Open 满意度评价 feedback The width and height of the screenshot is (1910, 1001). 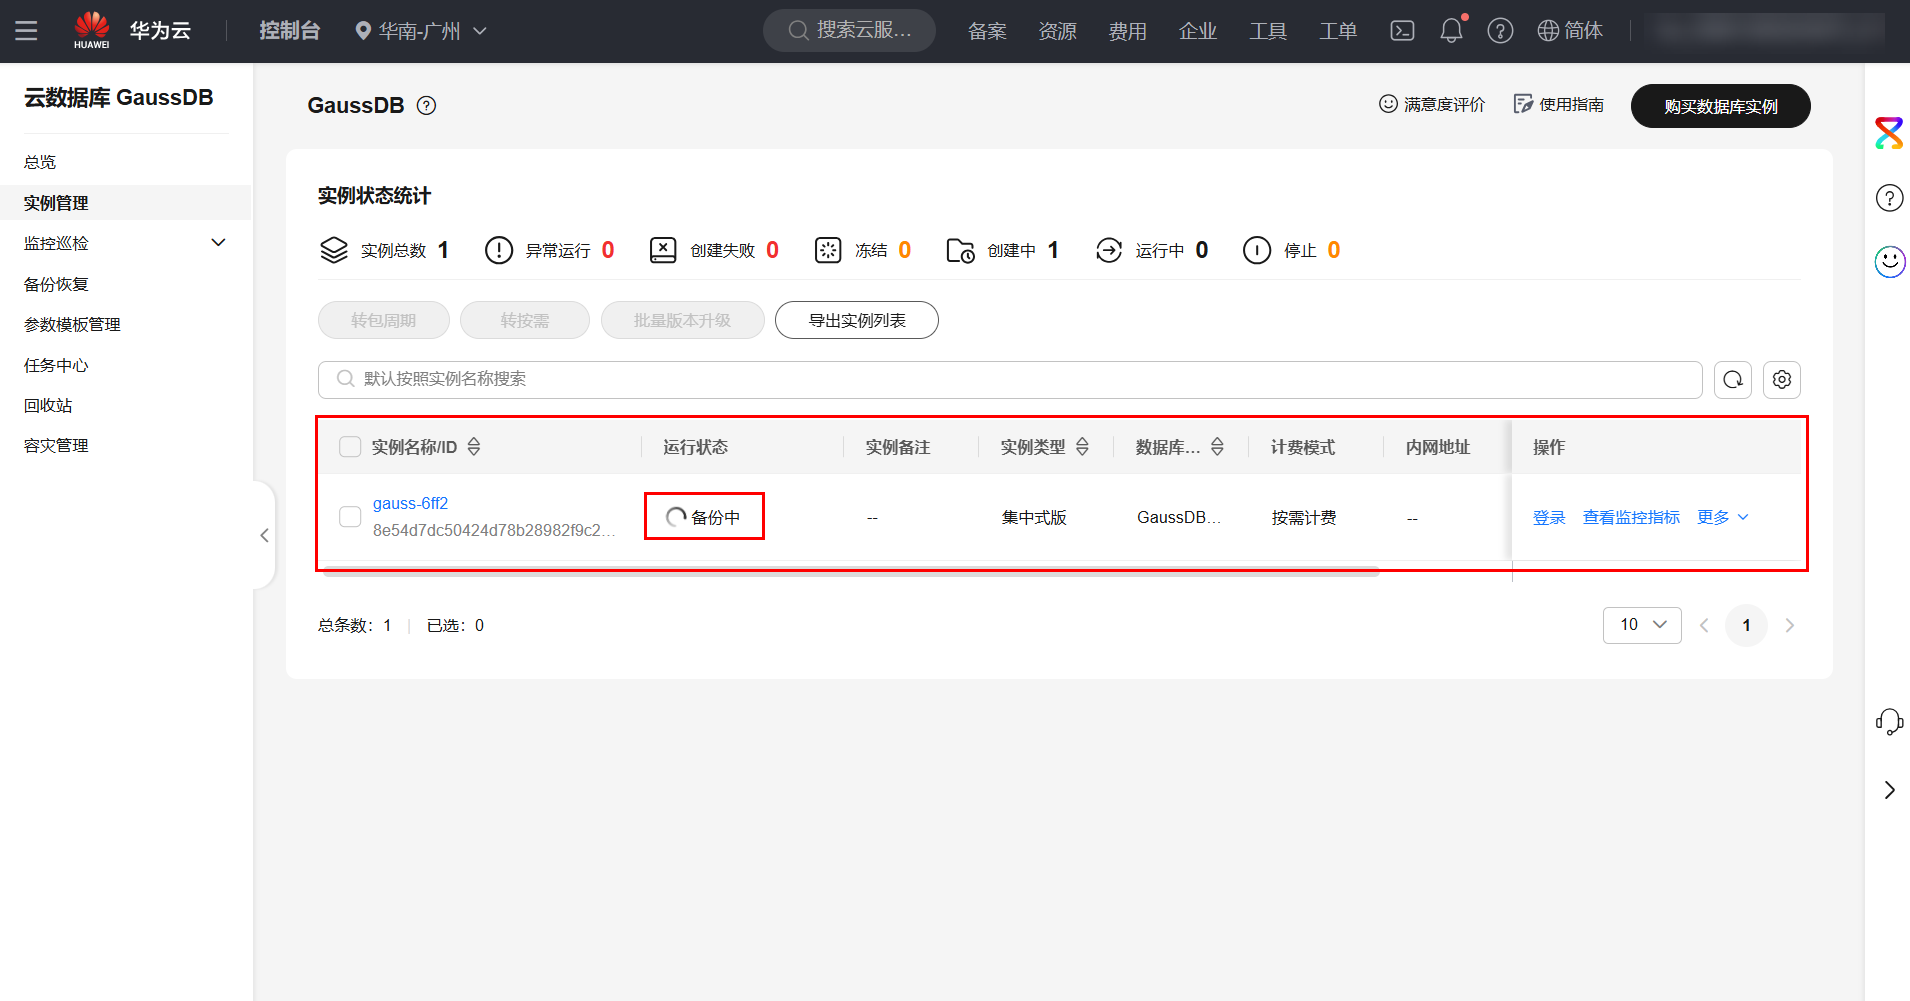(x=1432, y=104)
